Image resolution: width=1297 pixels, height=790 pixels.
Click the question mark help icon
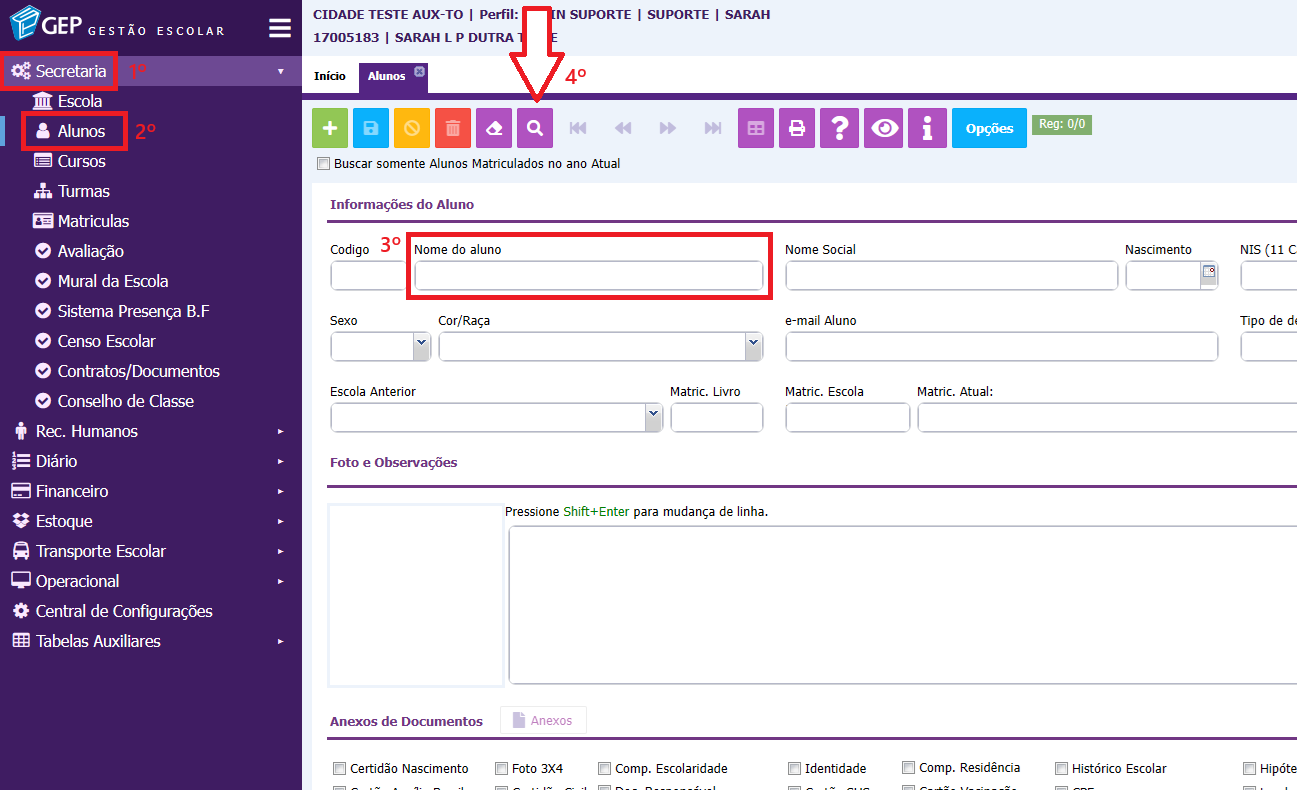pyautogui.click(x=840, y=128)
